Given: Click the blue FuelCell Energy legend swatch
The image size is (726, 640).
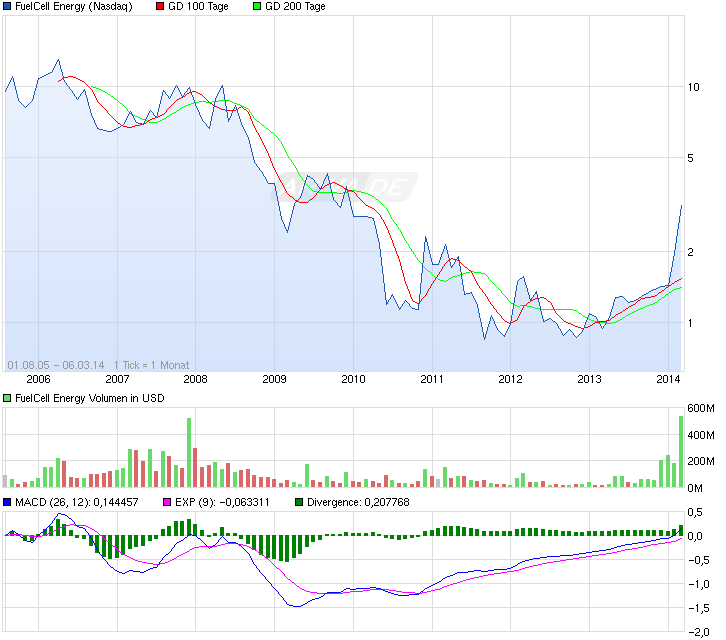Looking at the screenshot, I should point(7,6).
